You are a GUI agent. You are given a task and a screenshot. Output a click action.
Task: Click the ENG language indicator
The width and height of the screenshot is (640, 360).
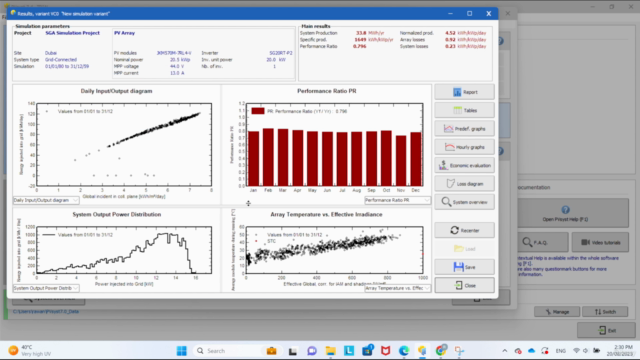point(561,351)
